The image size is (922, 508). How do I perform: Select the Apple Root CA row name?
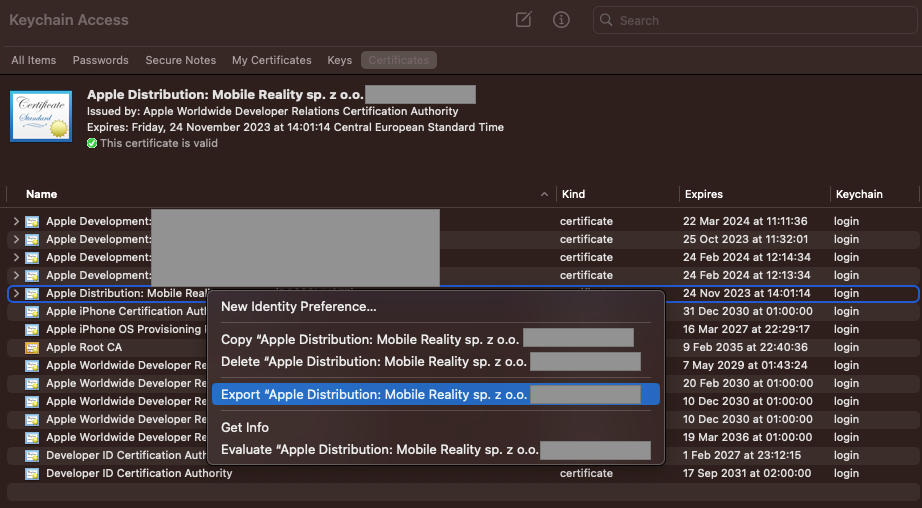pos(84,347)
